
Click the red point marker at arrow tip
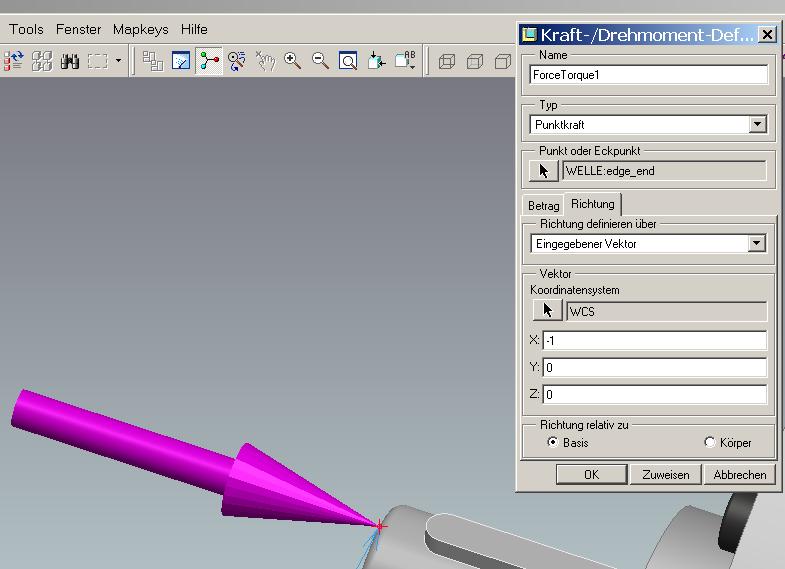(x=380, y=526)
